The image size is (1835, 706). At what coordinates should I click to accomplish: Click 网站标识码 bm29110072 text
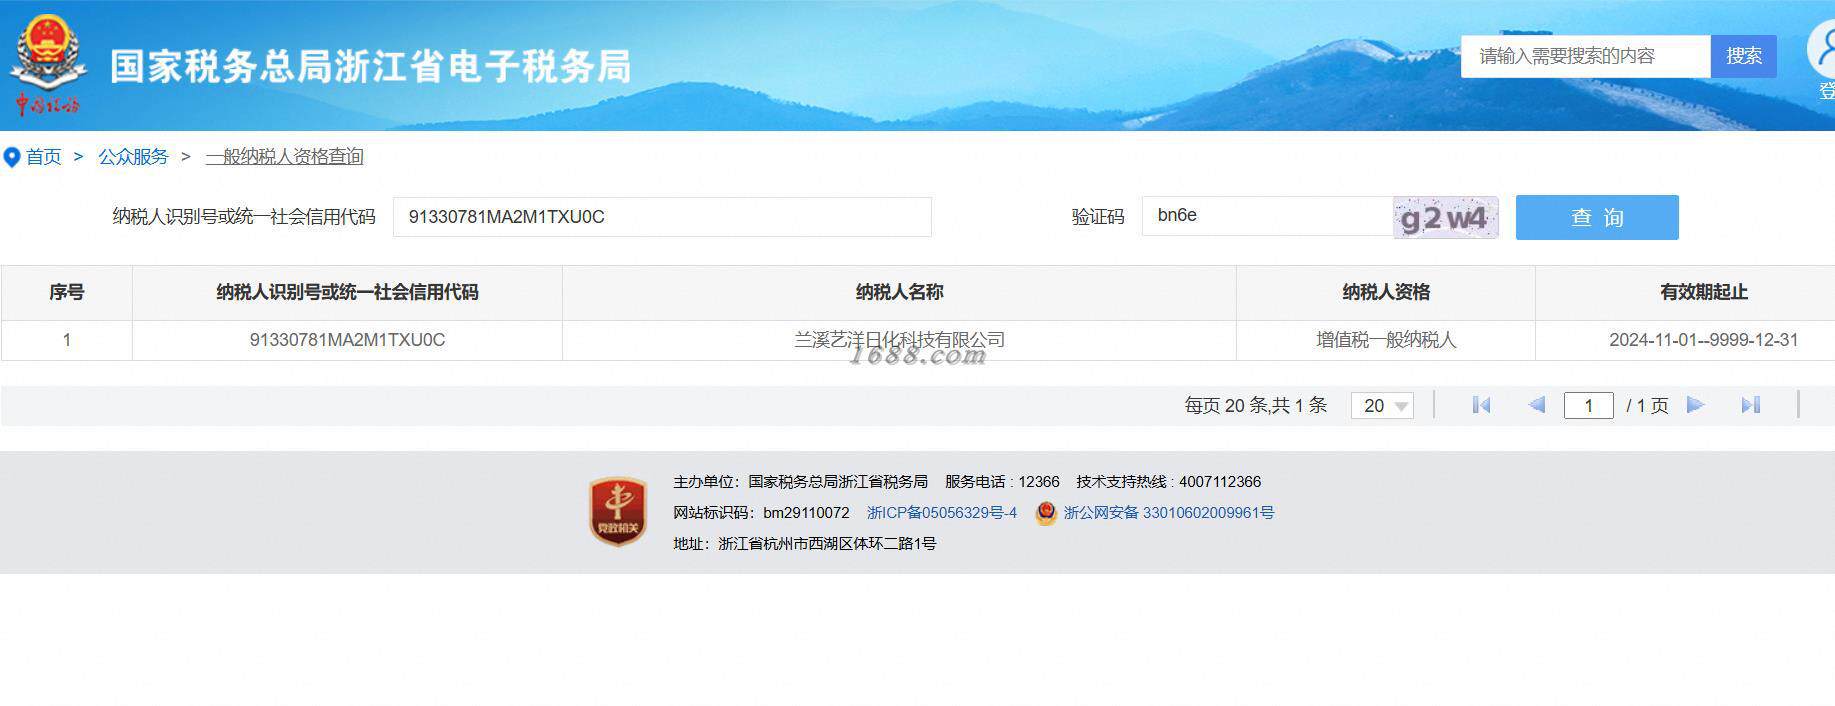(x=761, y=513)
